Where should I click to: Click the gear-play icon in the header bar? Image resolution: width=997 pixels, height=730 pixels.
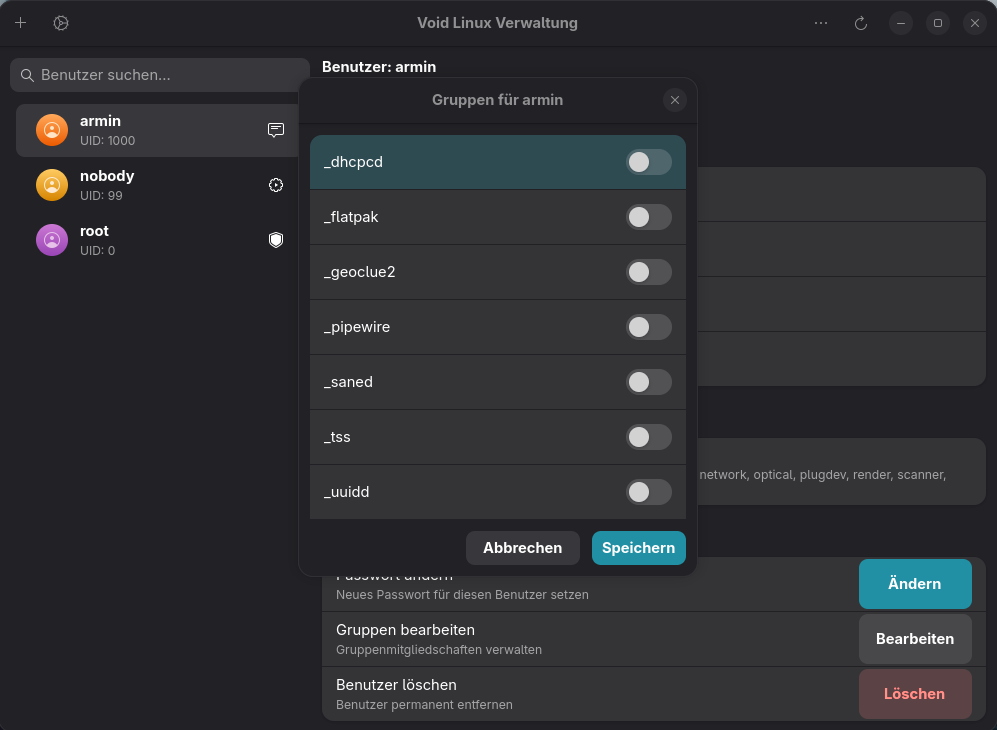pos(61,23)
